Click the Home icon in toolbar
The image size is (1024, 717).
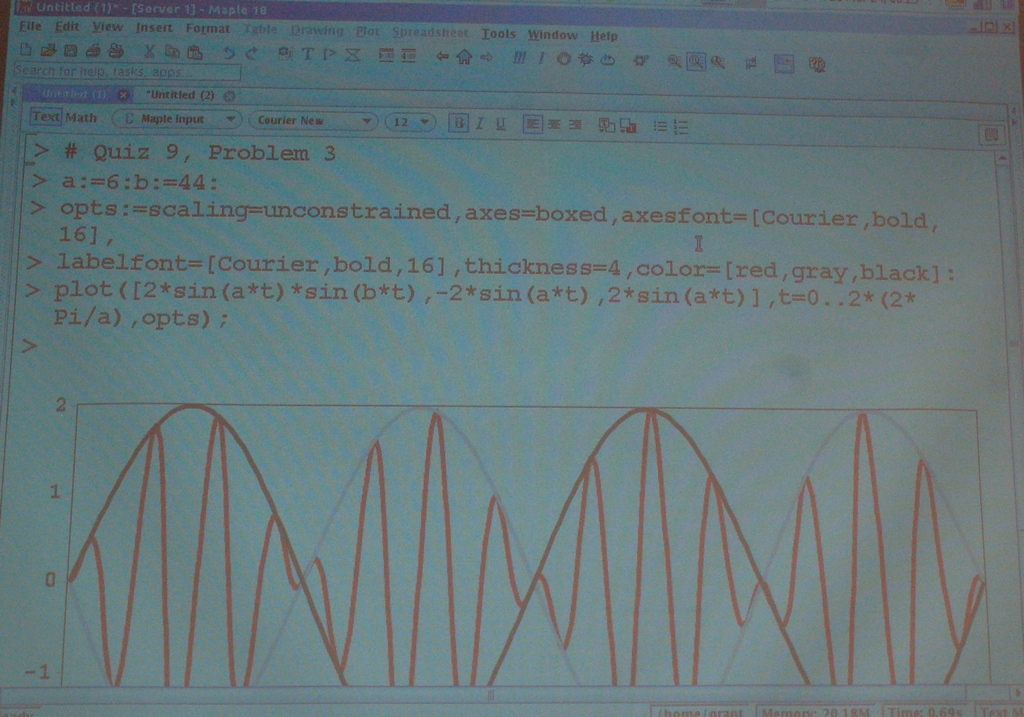click(x=464, y=58)
